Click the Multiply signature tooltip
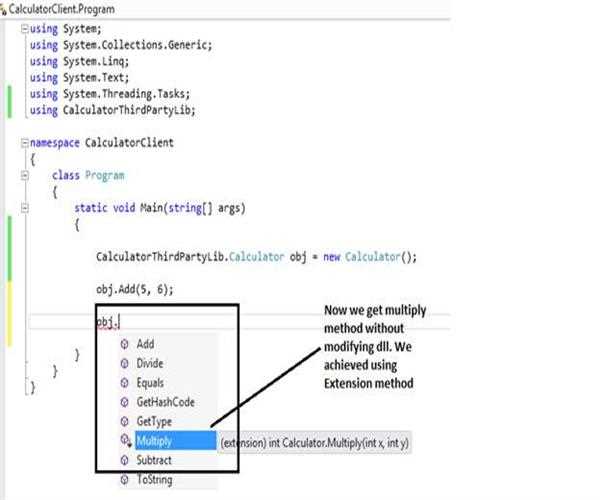Viewport: 600px width, 500px height. tap(330, 441)
